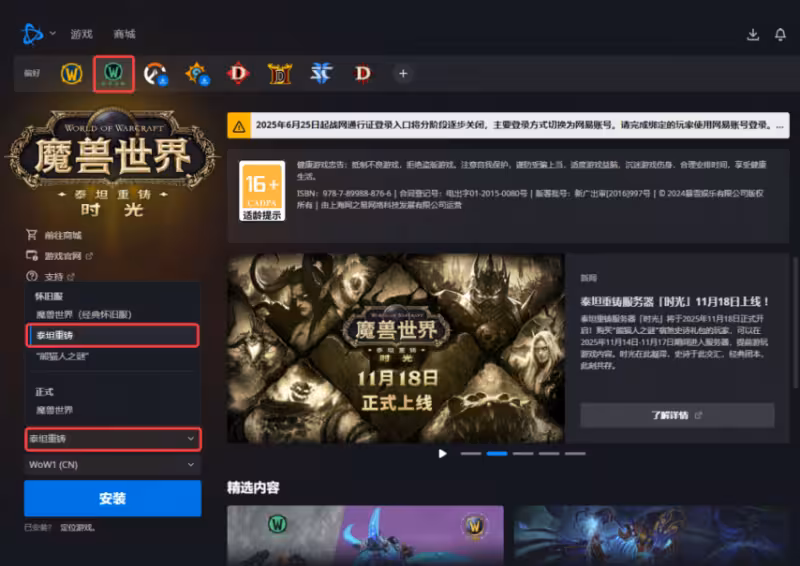Choose 魔兽世界 under 正式 section

112,410
